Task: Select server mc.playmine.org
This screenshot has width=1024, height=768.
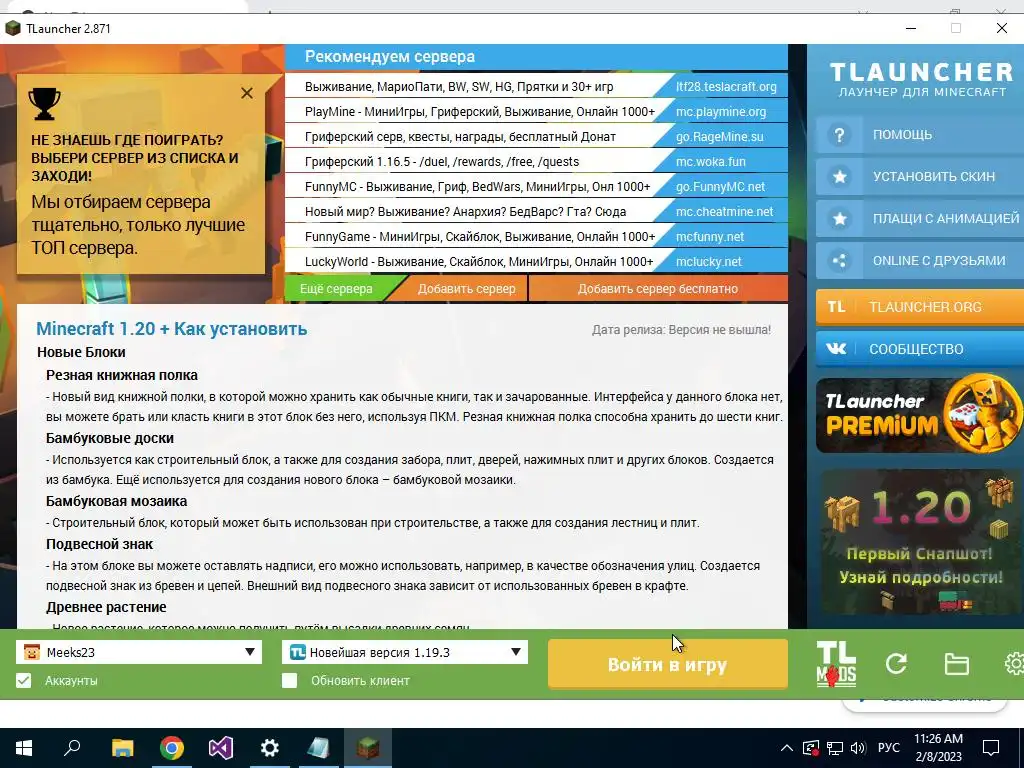Action: point(721,112)
